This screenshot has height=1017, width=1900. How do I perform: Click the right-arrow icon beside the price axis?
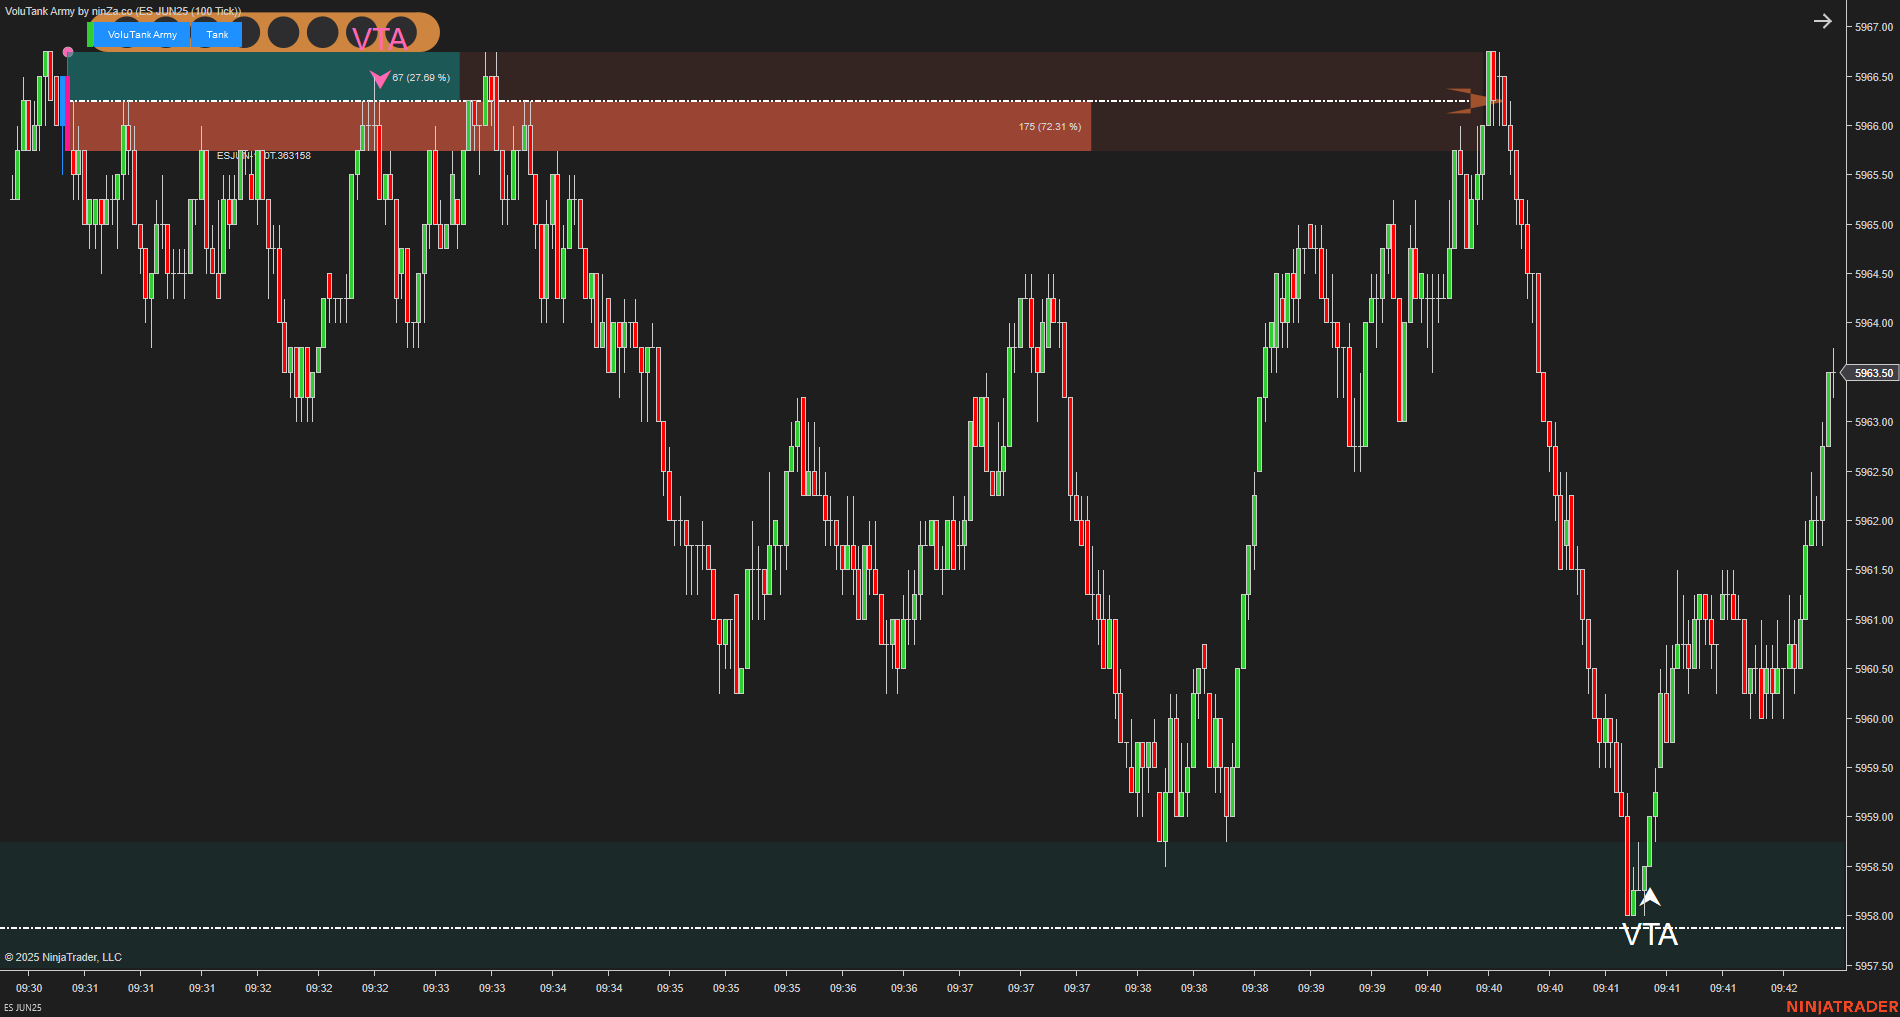(1822, 21)
